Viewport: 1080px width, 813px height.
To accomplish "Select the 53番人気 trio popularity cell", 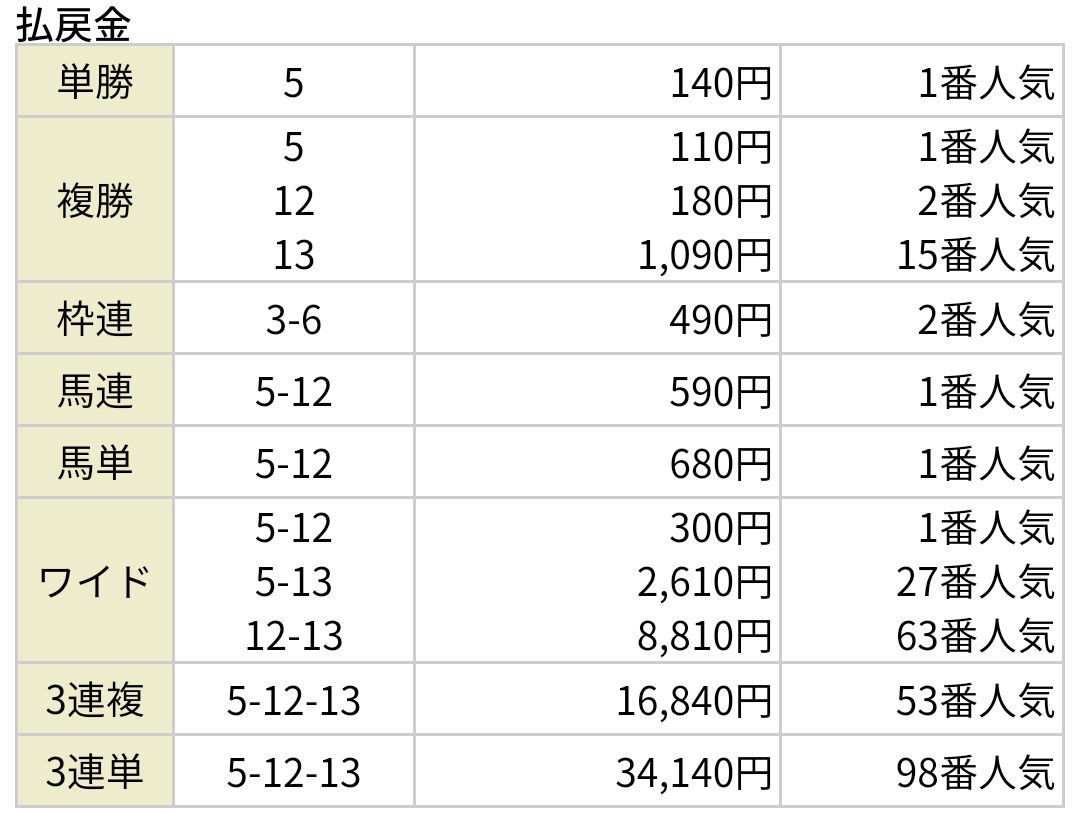I will point(975,701).
